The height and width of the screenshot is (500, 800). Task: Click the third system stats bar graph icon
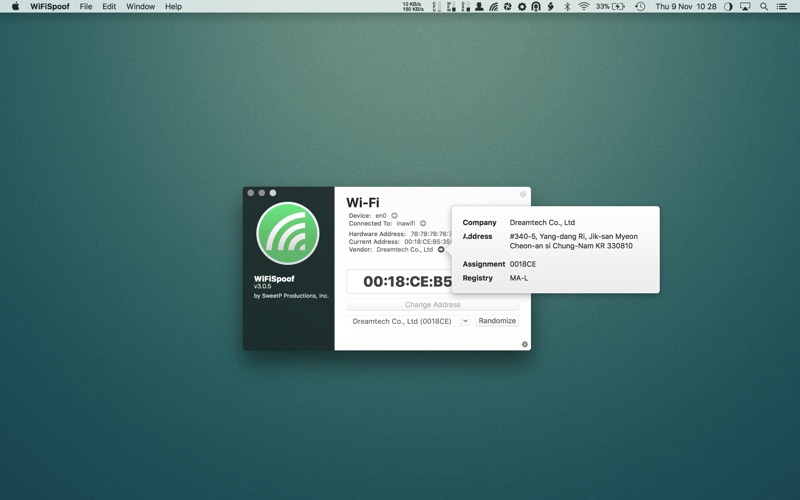tap(465, 7)
